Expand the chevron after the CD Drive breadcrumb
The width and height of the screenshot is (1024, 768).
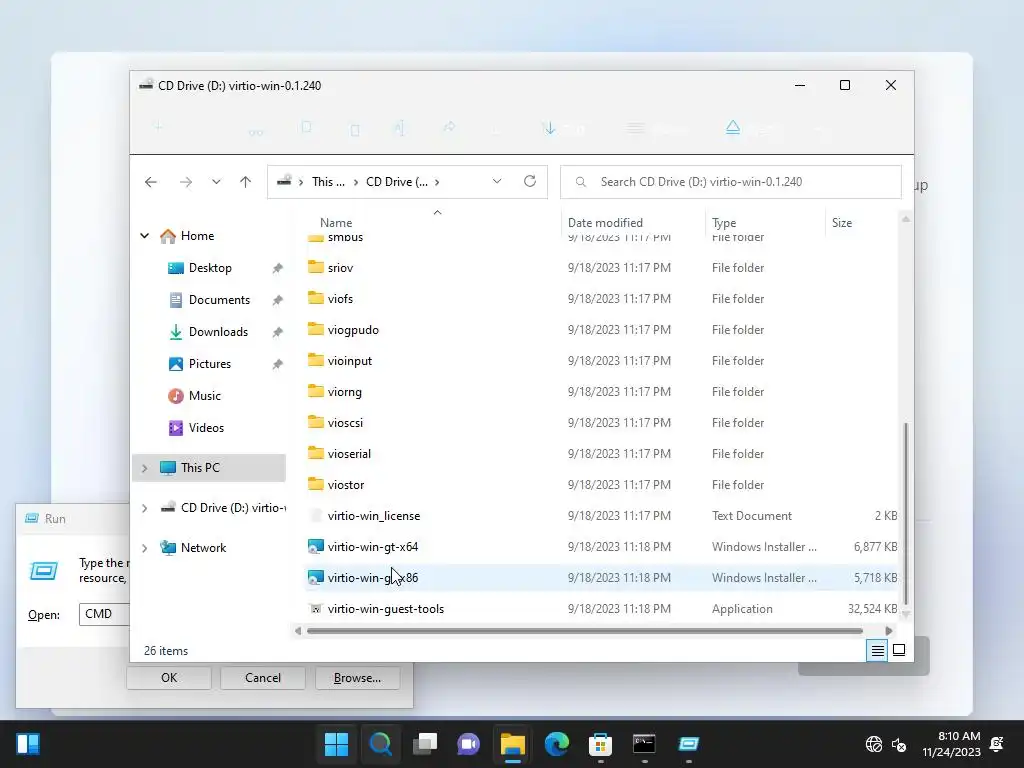point(437,182)
